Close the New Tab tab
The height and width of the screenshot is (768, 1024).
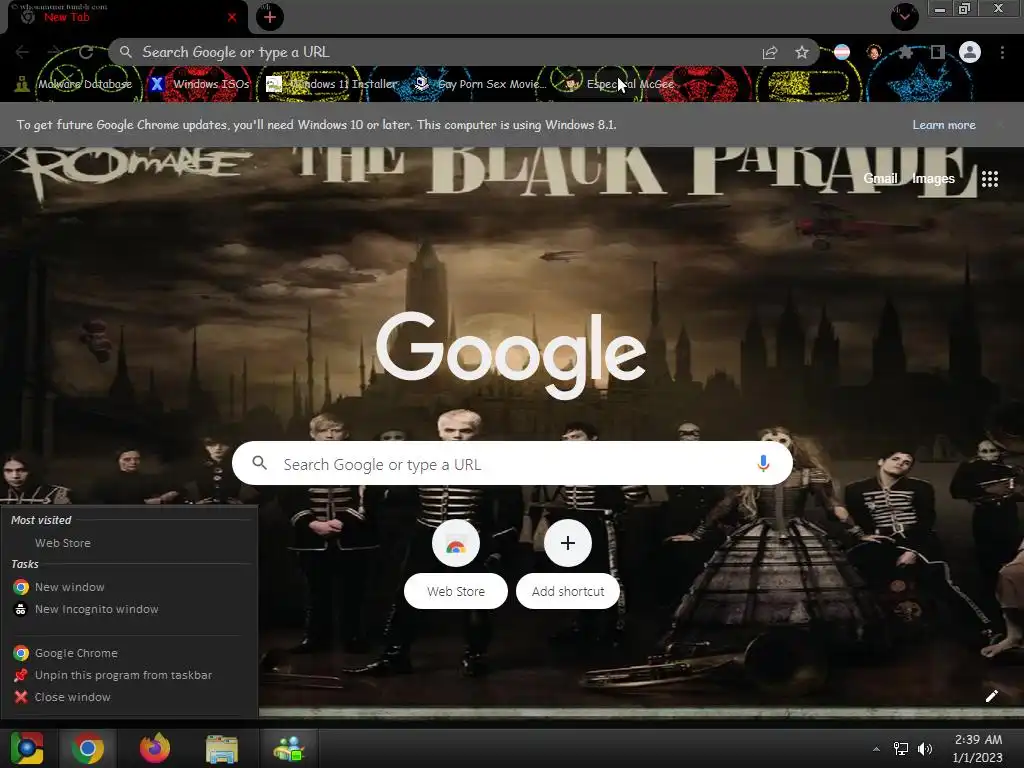[x=232, y=18]
